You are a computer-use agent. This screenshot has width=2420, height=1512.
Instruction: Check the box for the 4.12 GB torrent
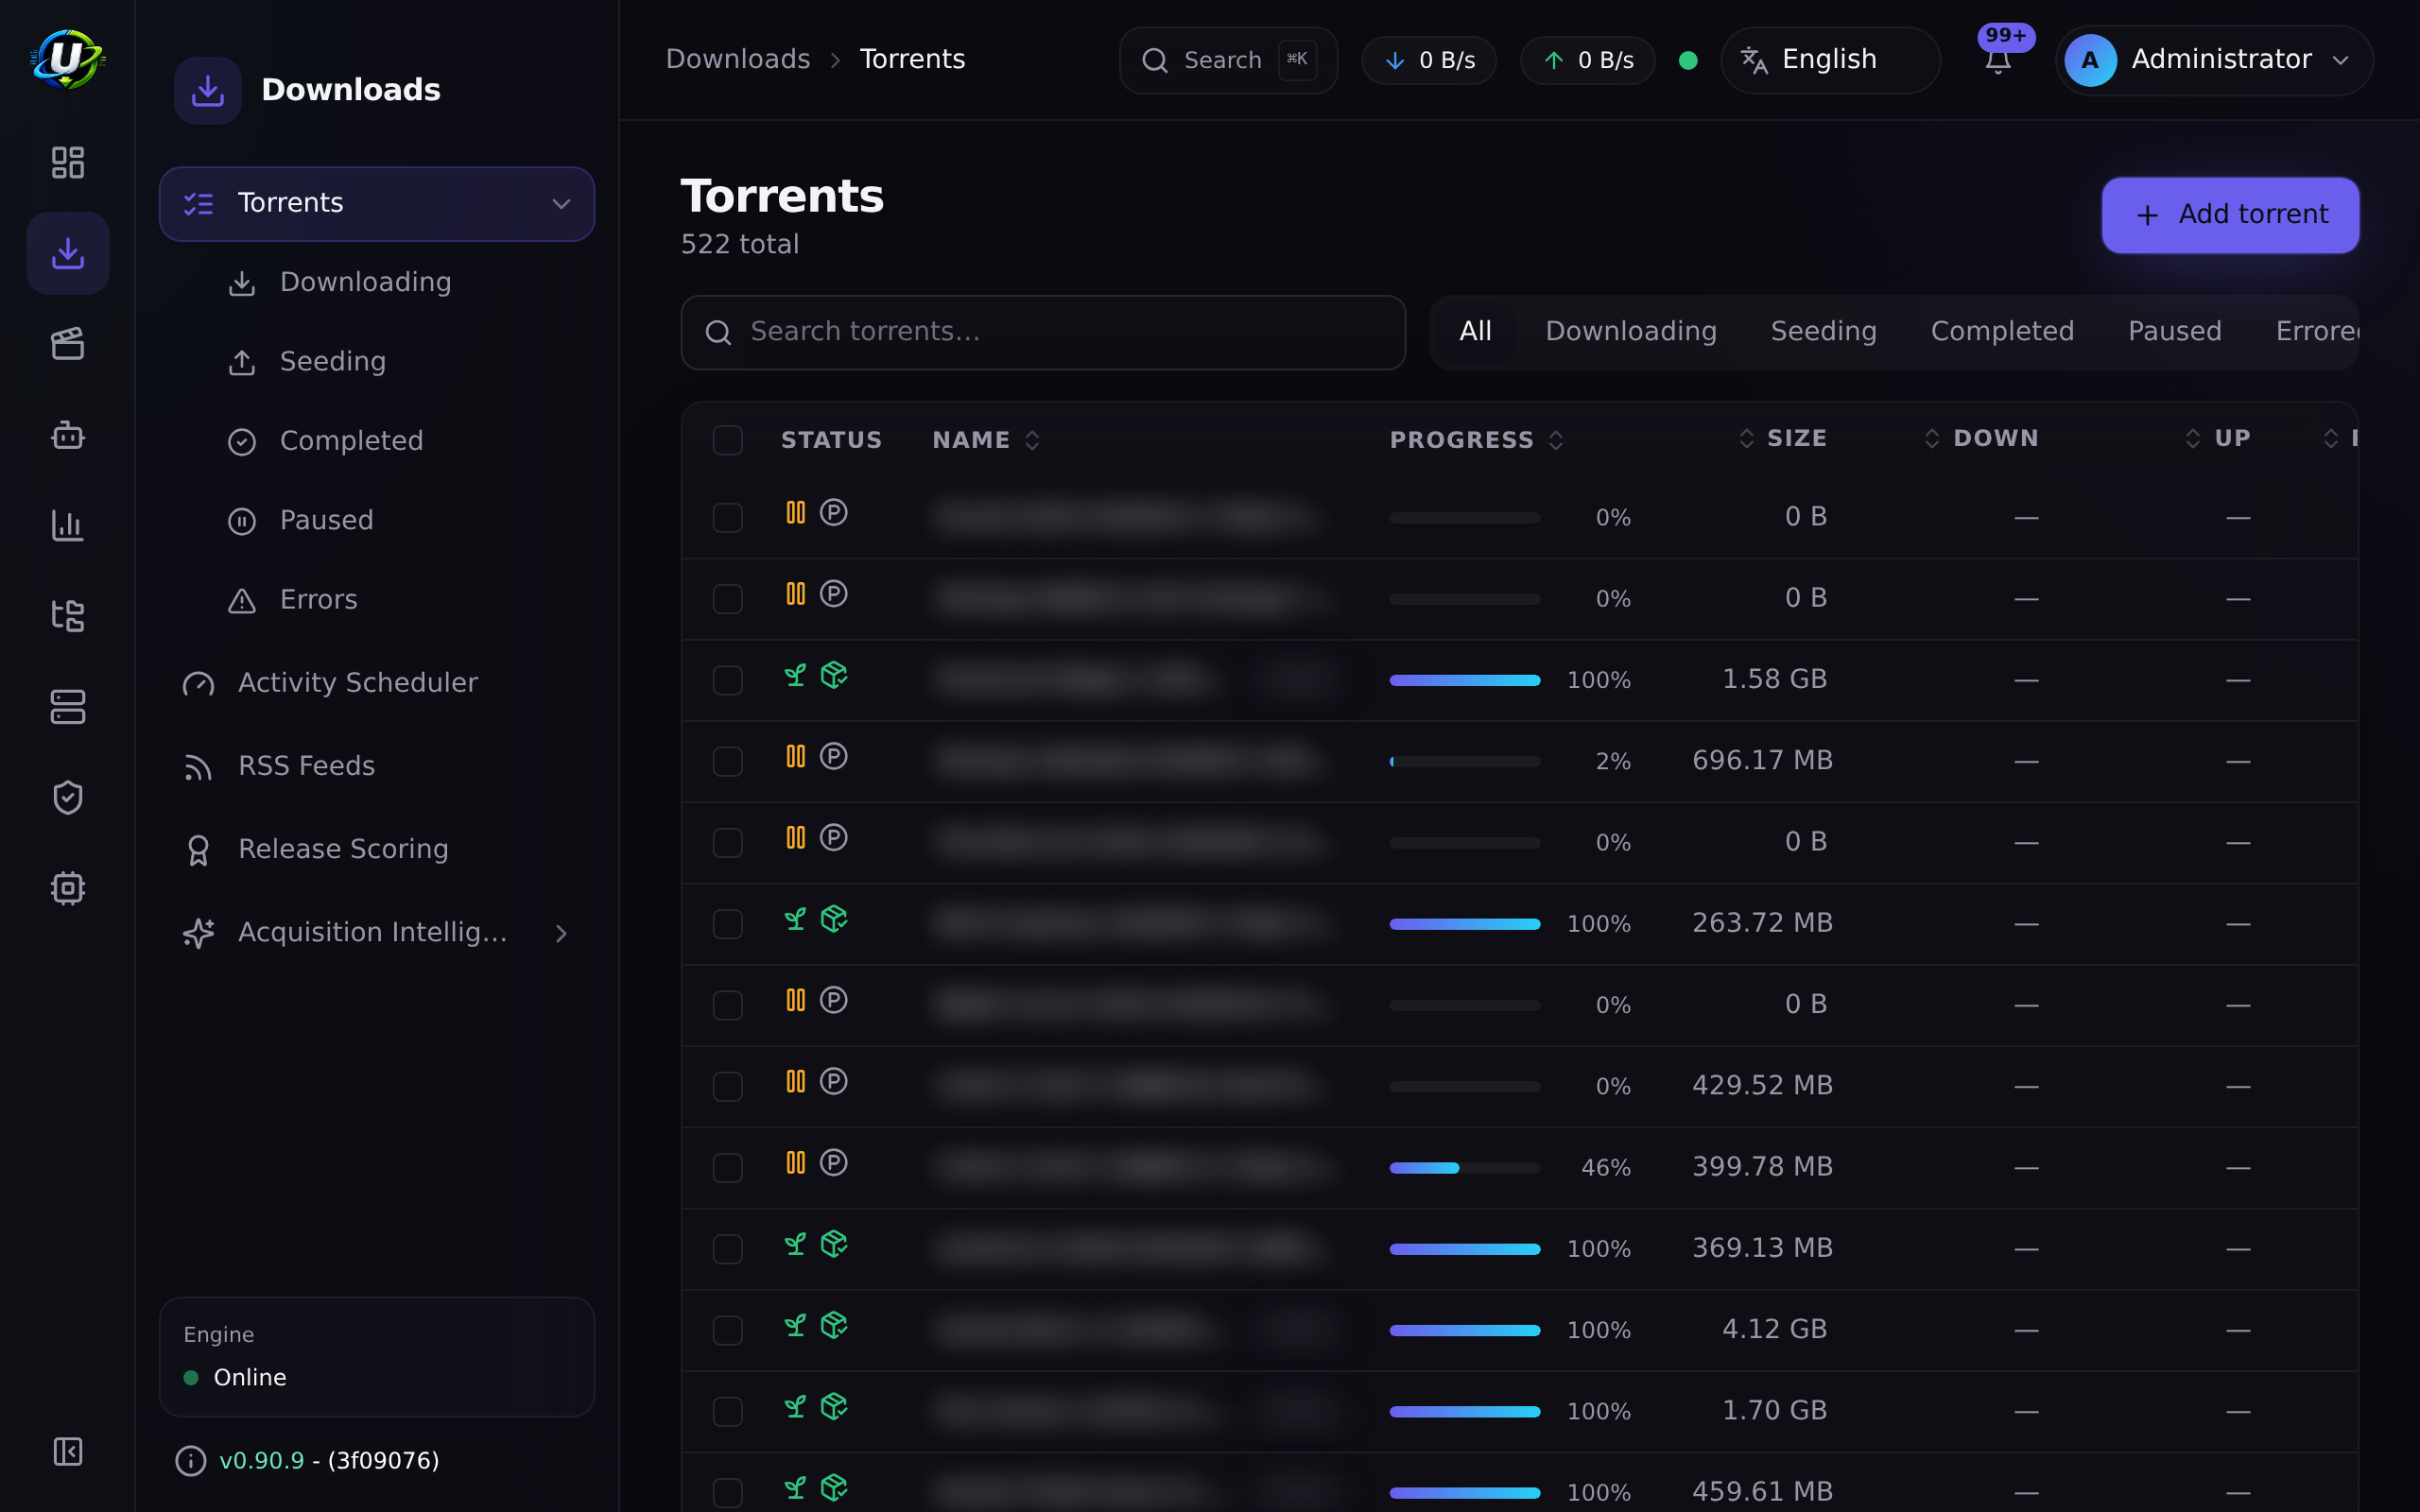coord(727,1330)
